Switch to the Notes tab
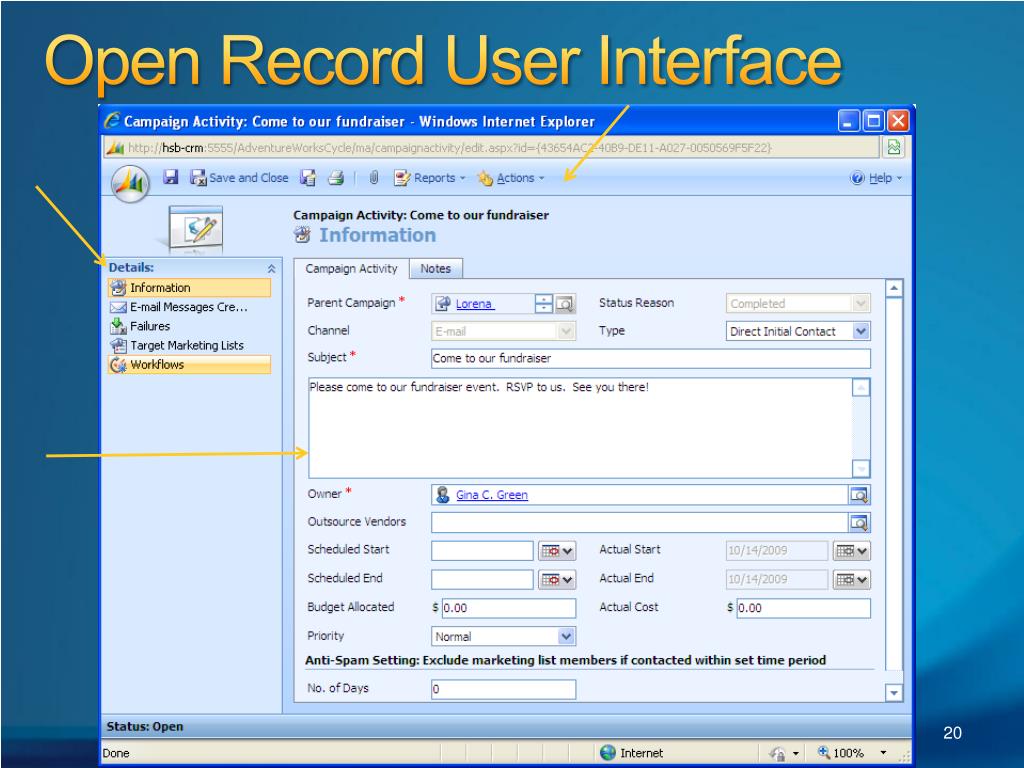 click(x=436, y=268)
